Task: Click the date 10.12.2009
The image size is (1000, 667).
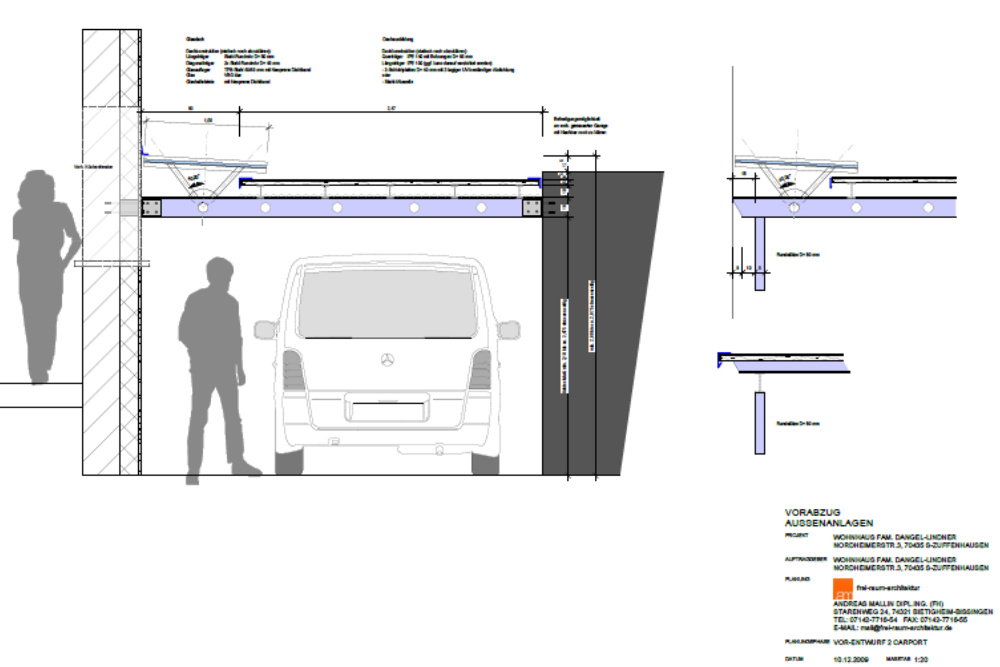Action: pyautogui.click(x=852, y=660)
